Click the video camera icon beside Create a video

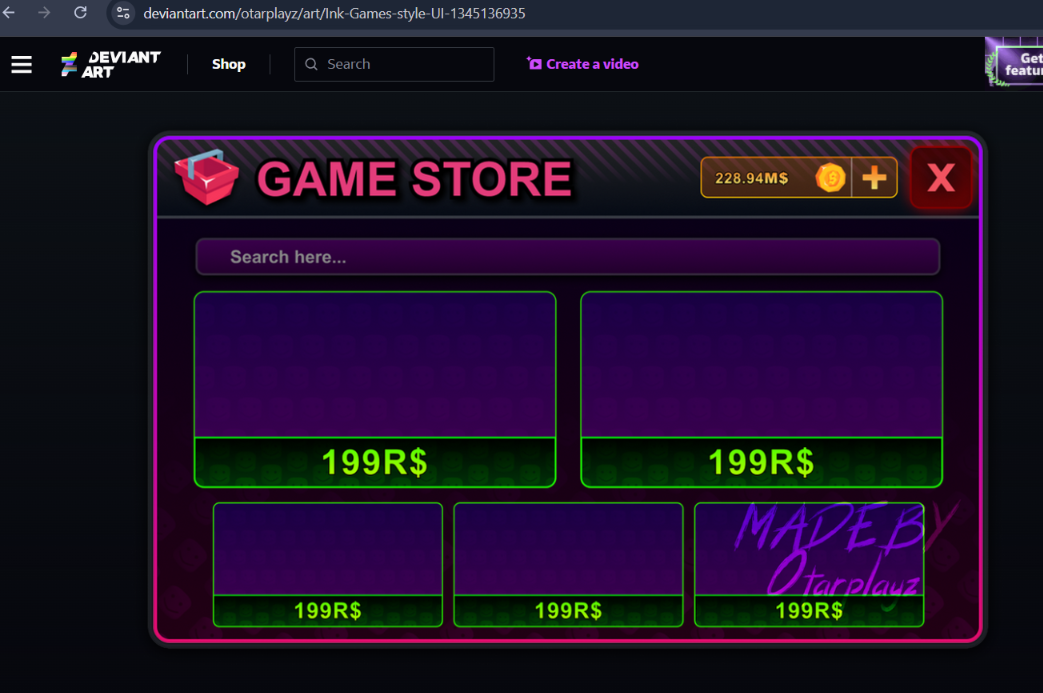tap(534, 63)
